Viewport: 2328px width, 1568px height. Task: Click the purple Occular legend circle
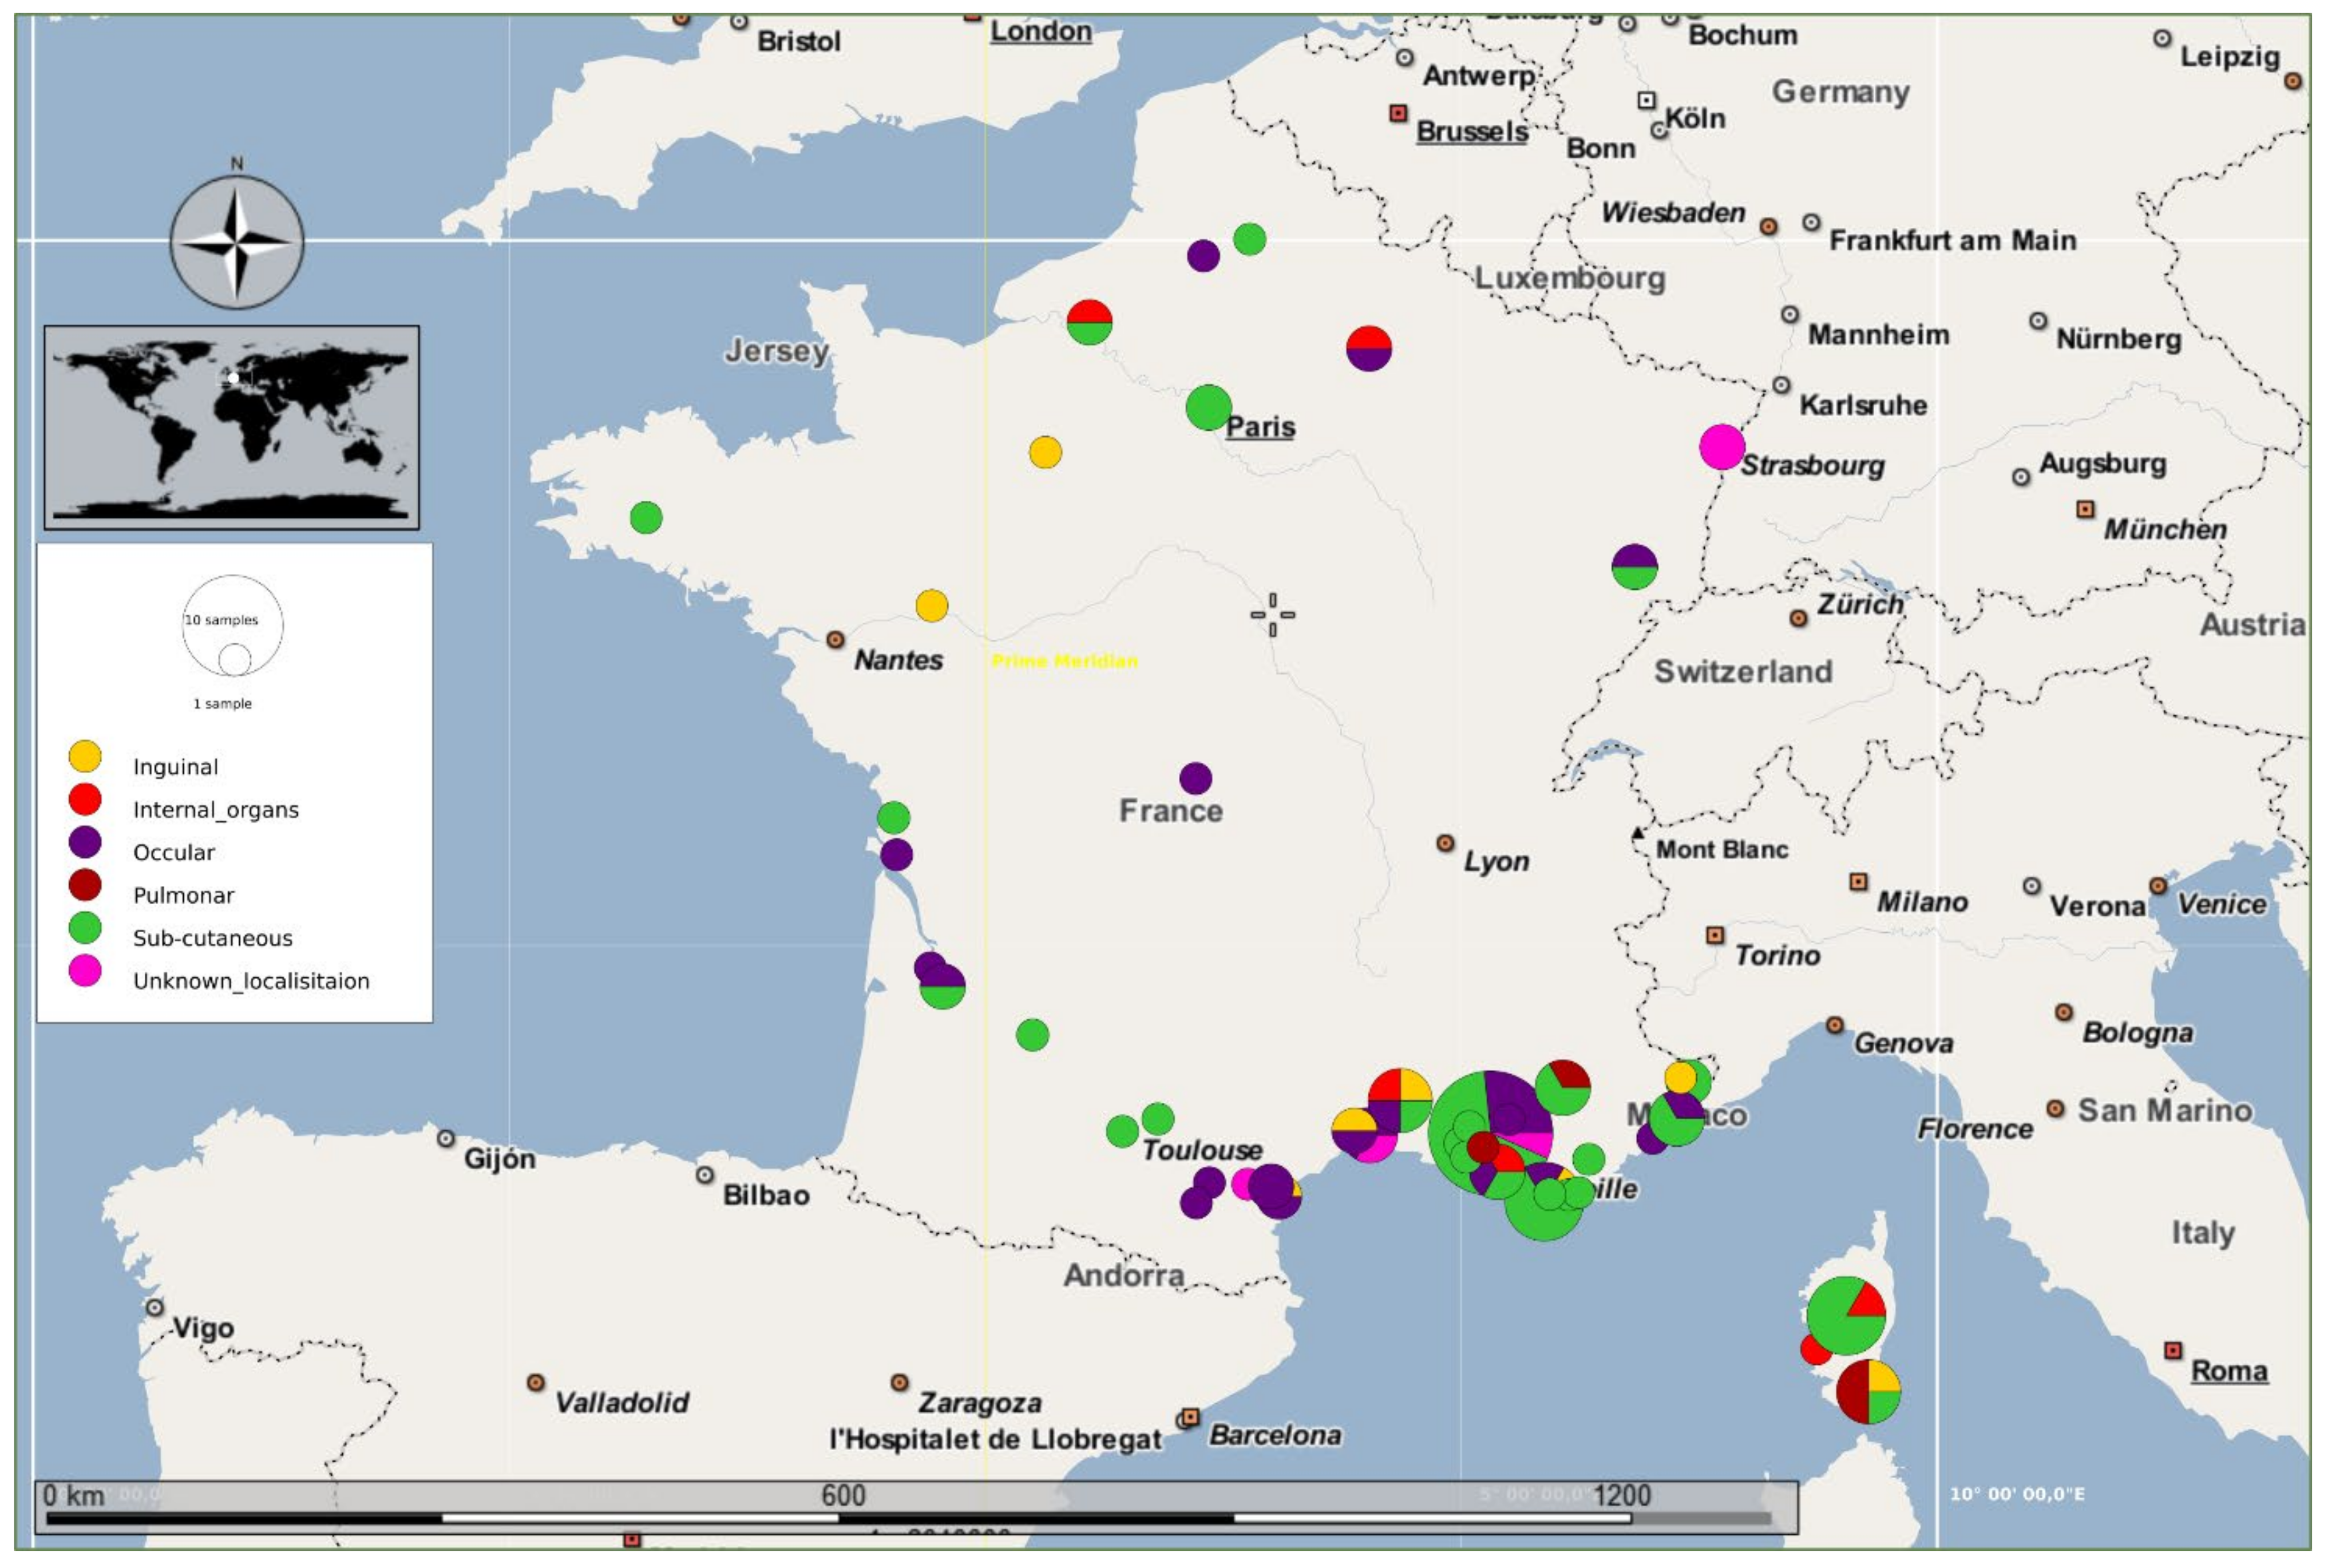click(x=85, y=842)
